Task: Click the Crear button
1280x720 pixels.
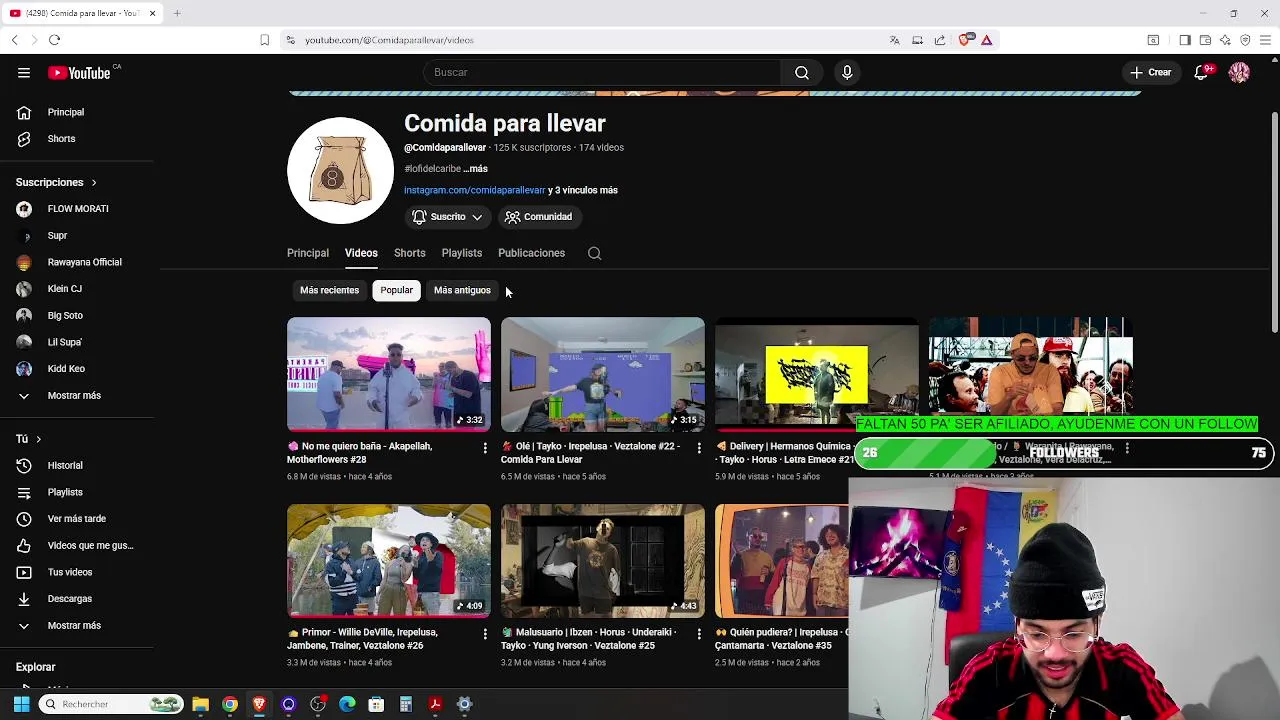Action: (1151, 72)
